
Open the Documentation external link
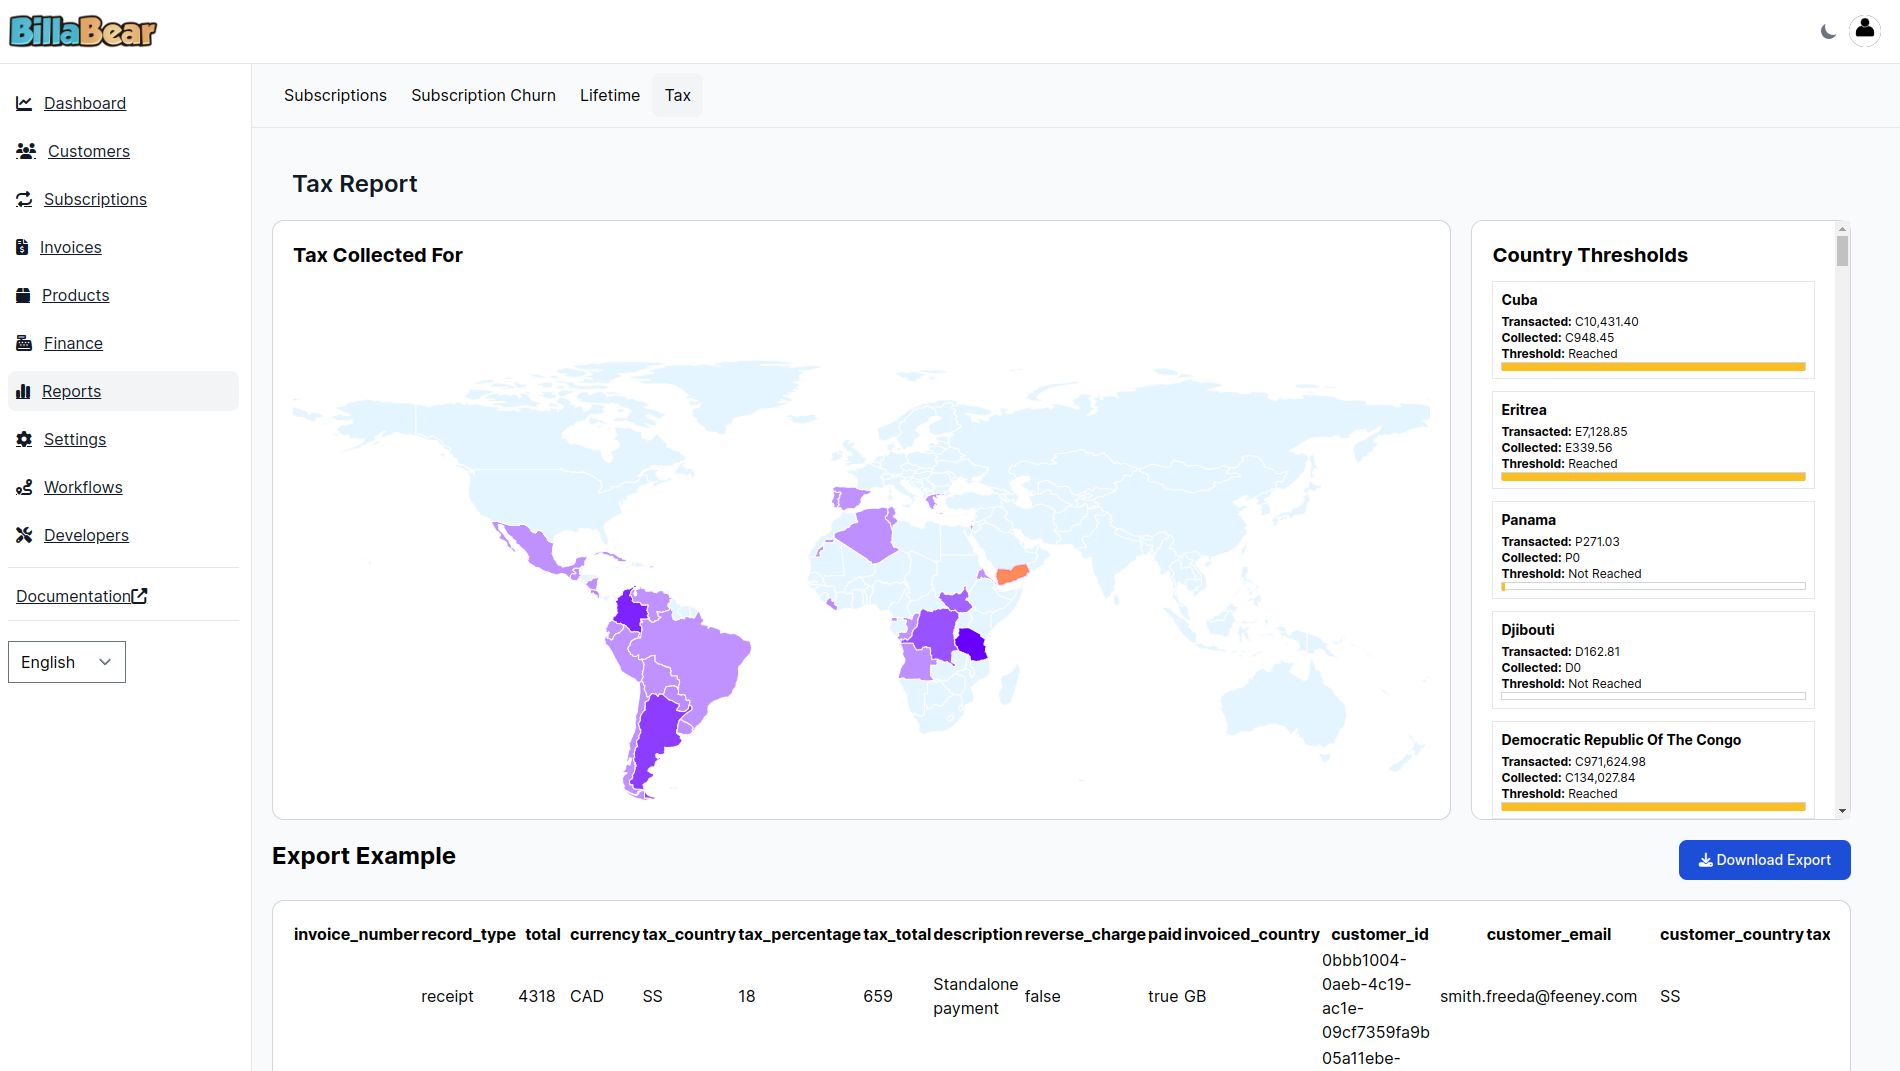(x=82, y=596)
